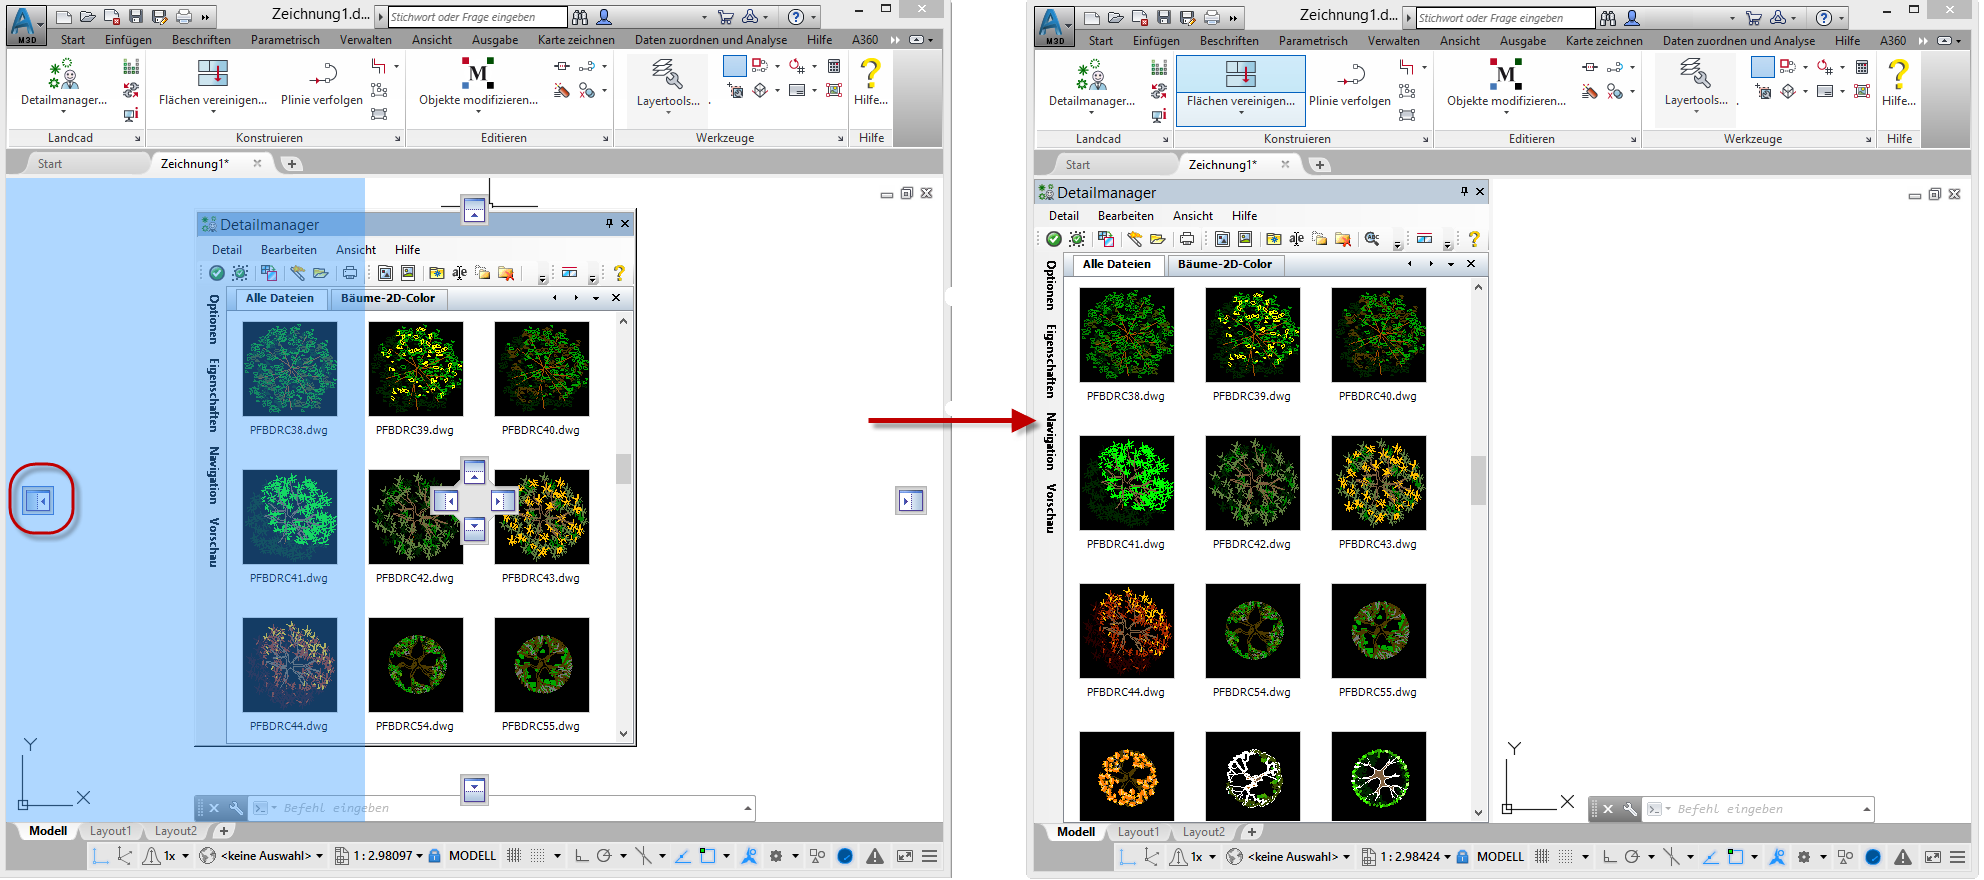
Task: Select the PFBDRC43.dwg thumbnail in the docked Detailmanager
Action: [1378, 483]
